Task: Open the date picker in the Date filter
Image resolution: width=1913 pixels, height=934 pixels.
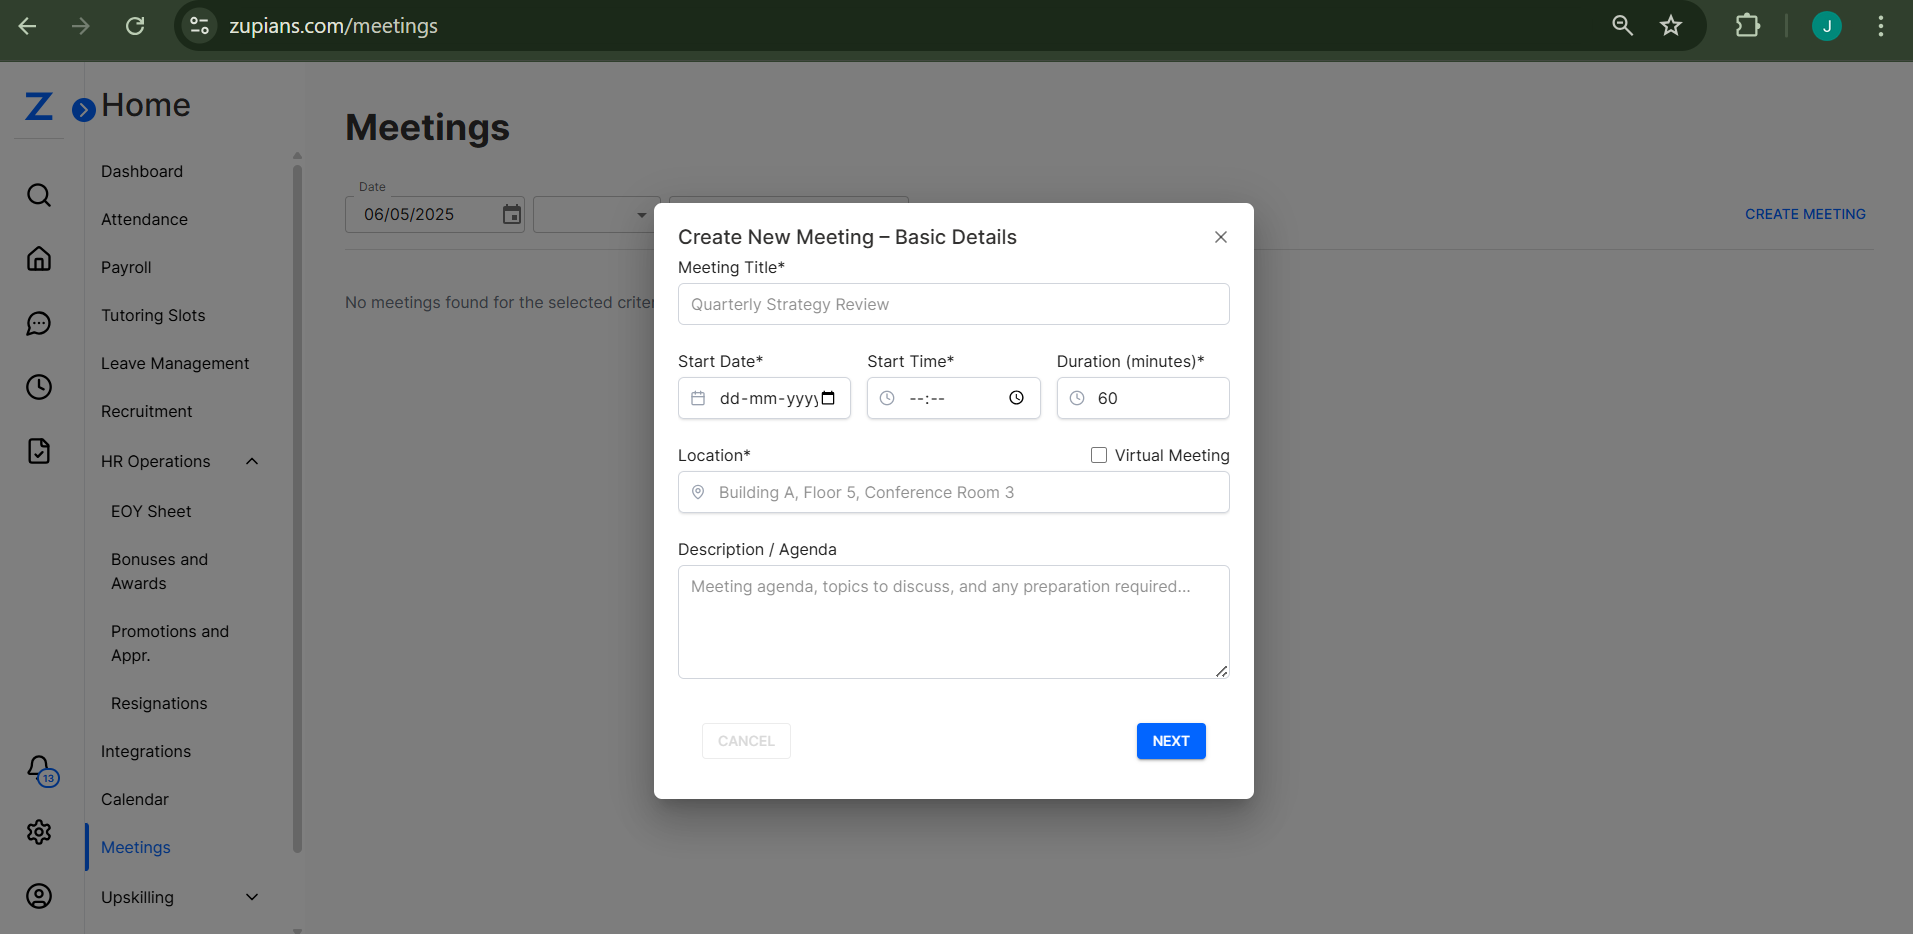Action: point(510,214)
